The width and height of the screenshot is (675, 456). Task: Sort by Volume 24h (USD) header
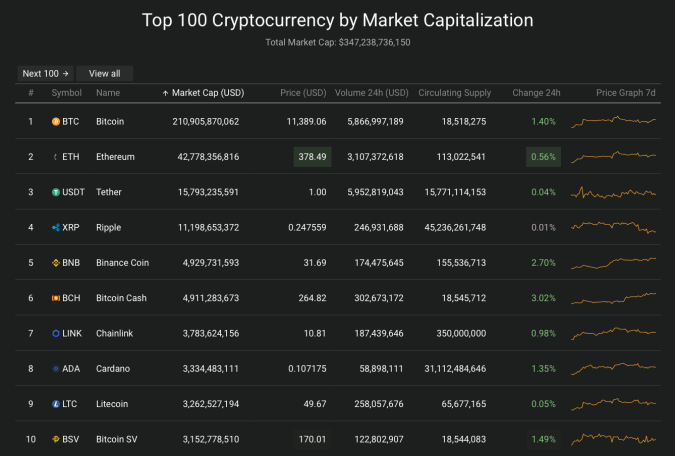point(371,93)
